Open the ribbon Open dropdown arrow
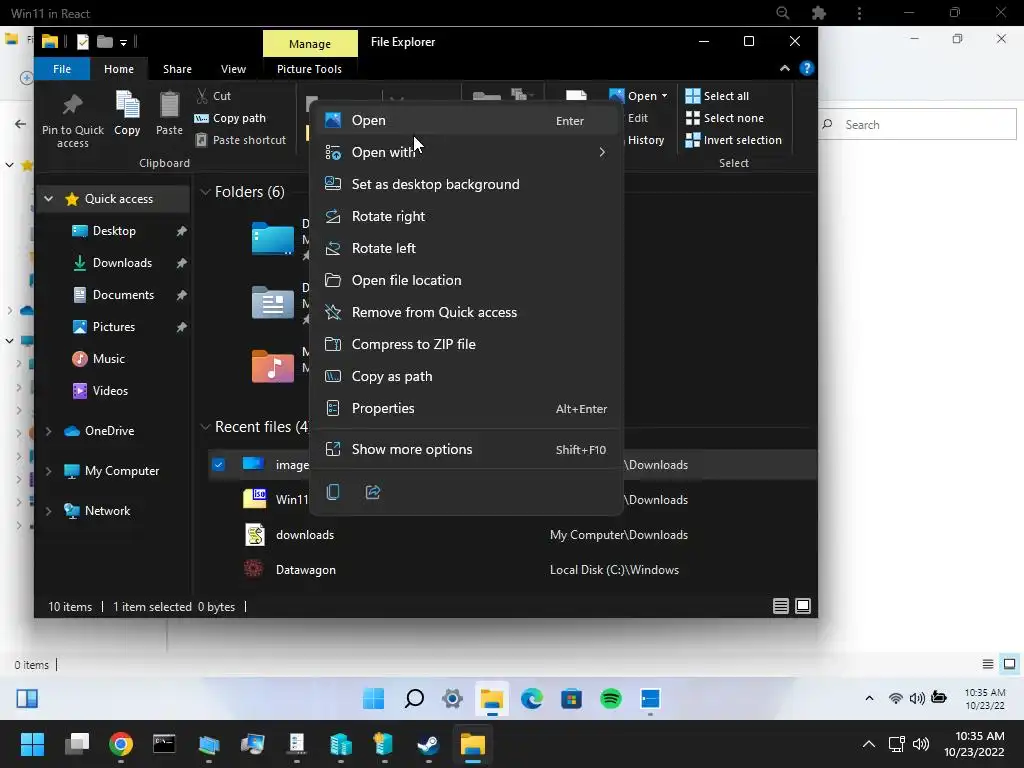Viewport: 1024px width, 768px height. point(664,96)
